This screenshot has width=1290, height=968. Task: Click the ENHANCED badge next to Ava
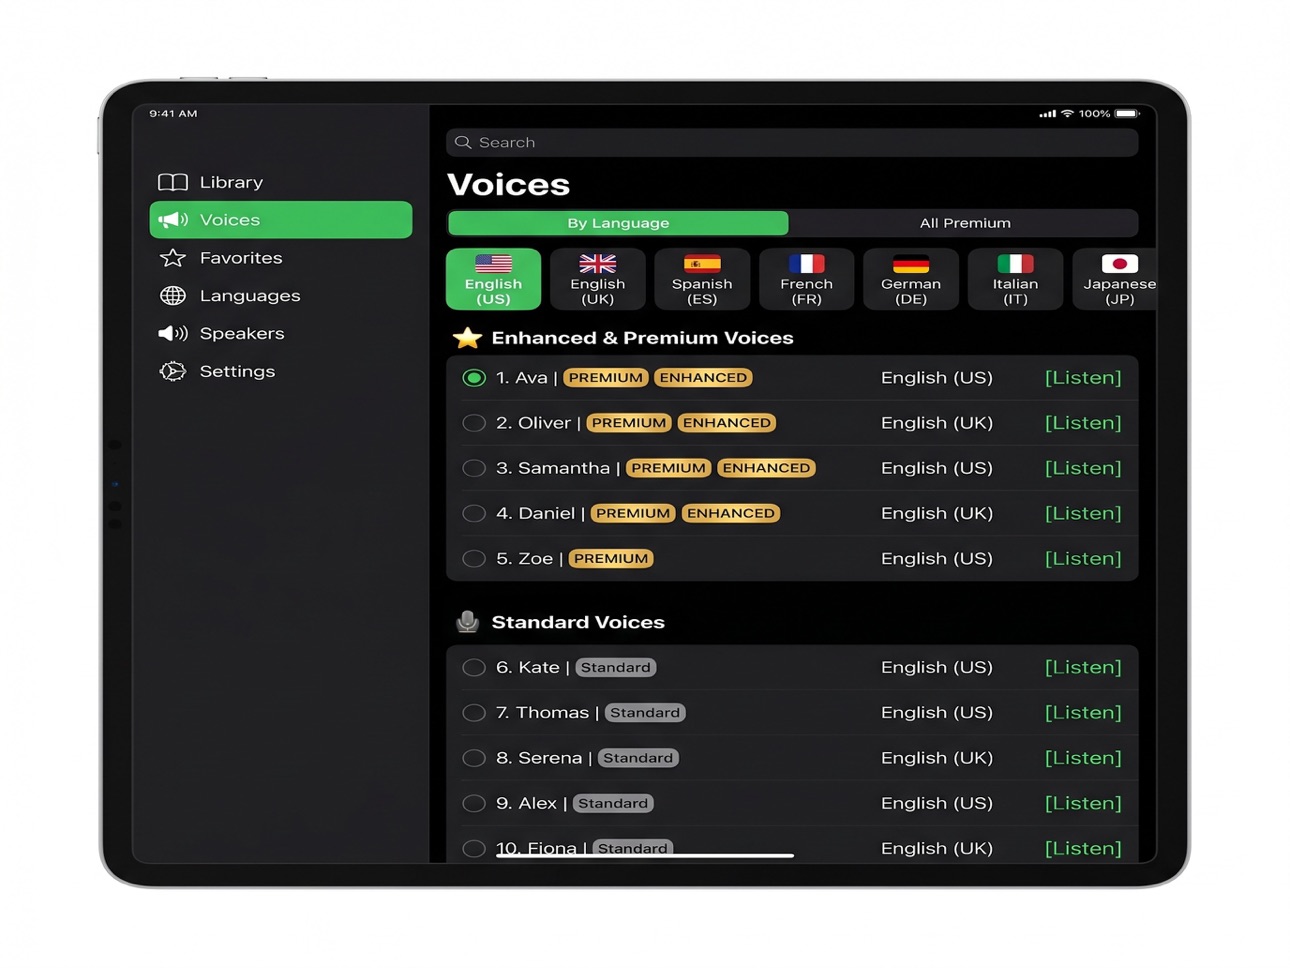coord(703,378)
